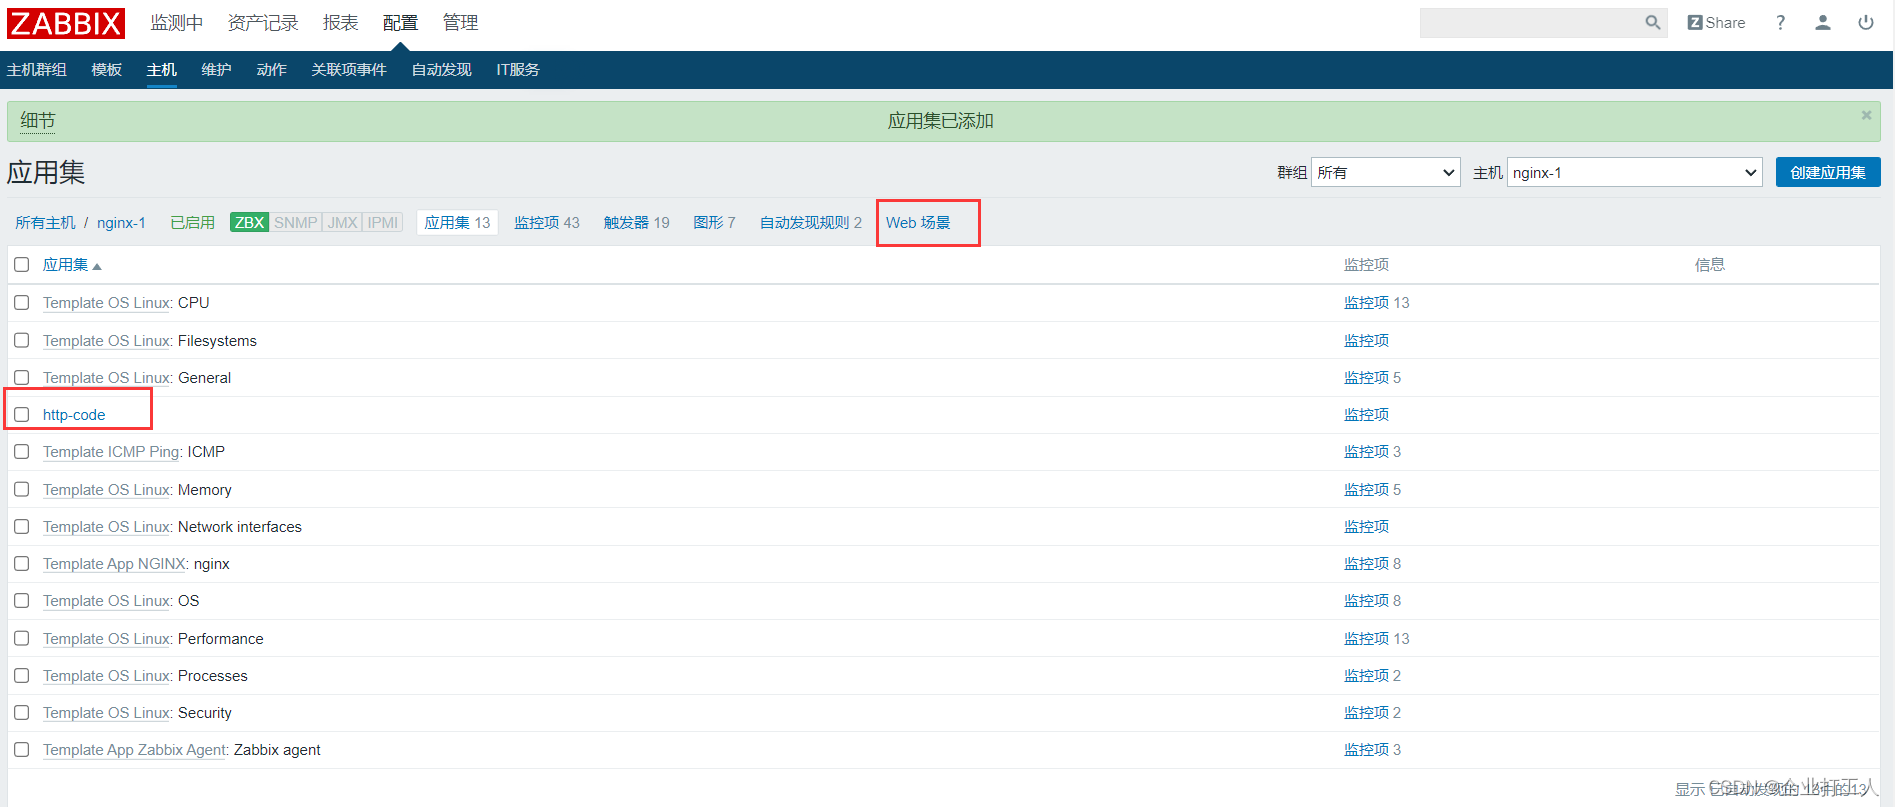Switch to 触发器 19 tab
The height and width of the screenshot is (807, 1895).
[x=637, y=223]
